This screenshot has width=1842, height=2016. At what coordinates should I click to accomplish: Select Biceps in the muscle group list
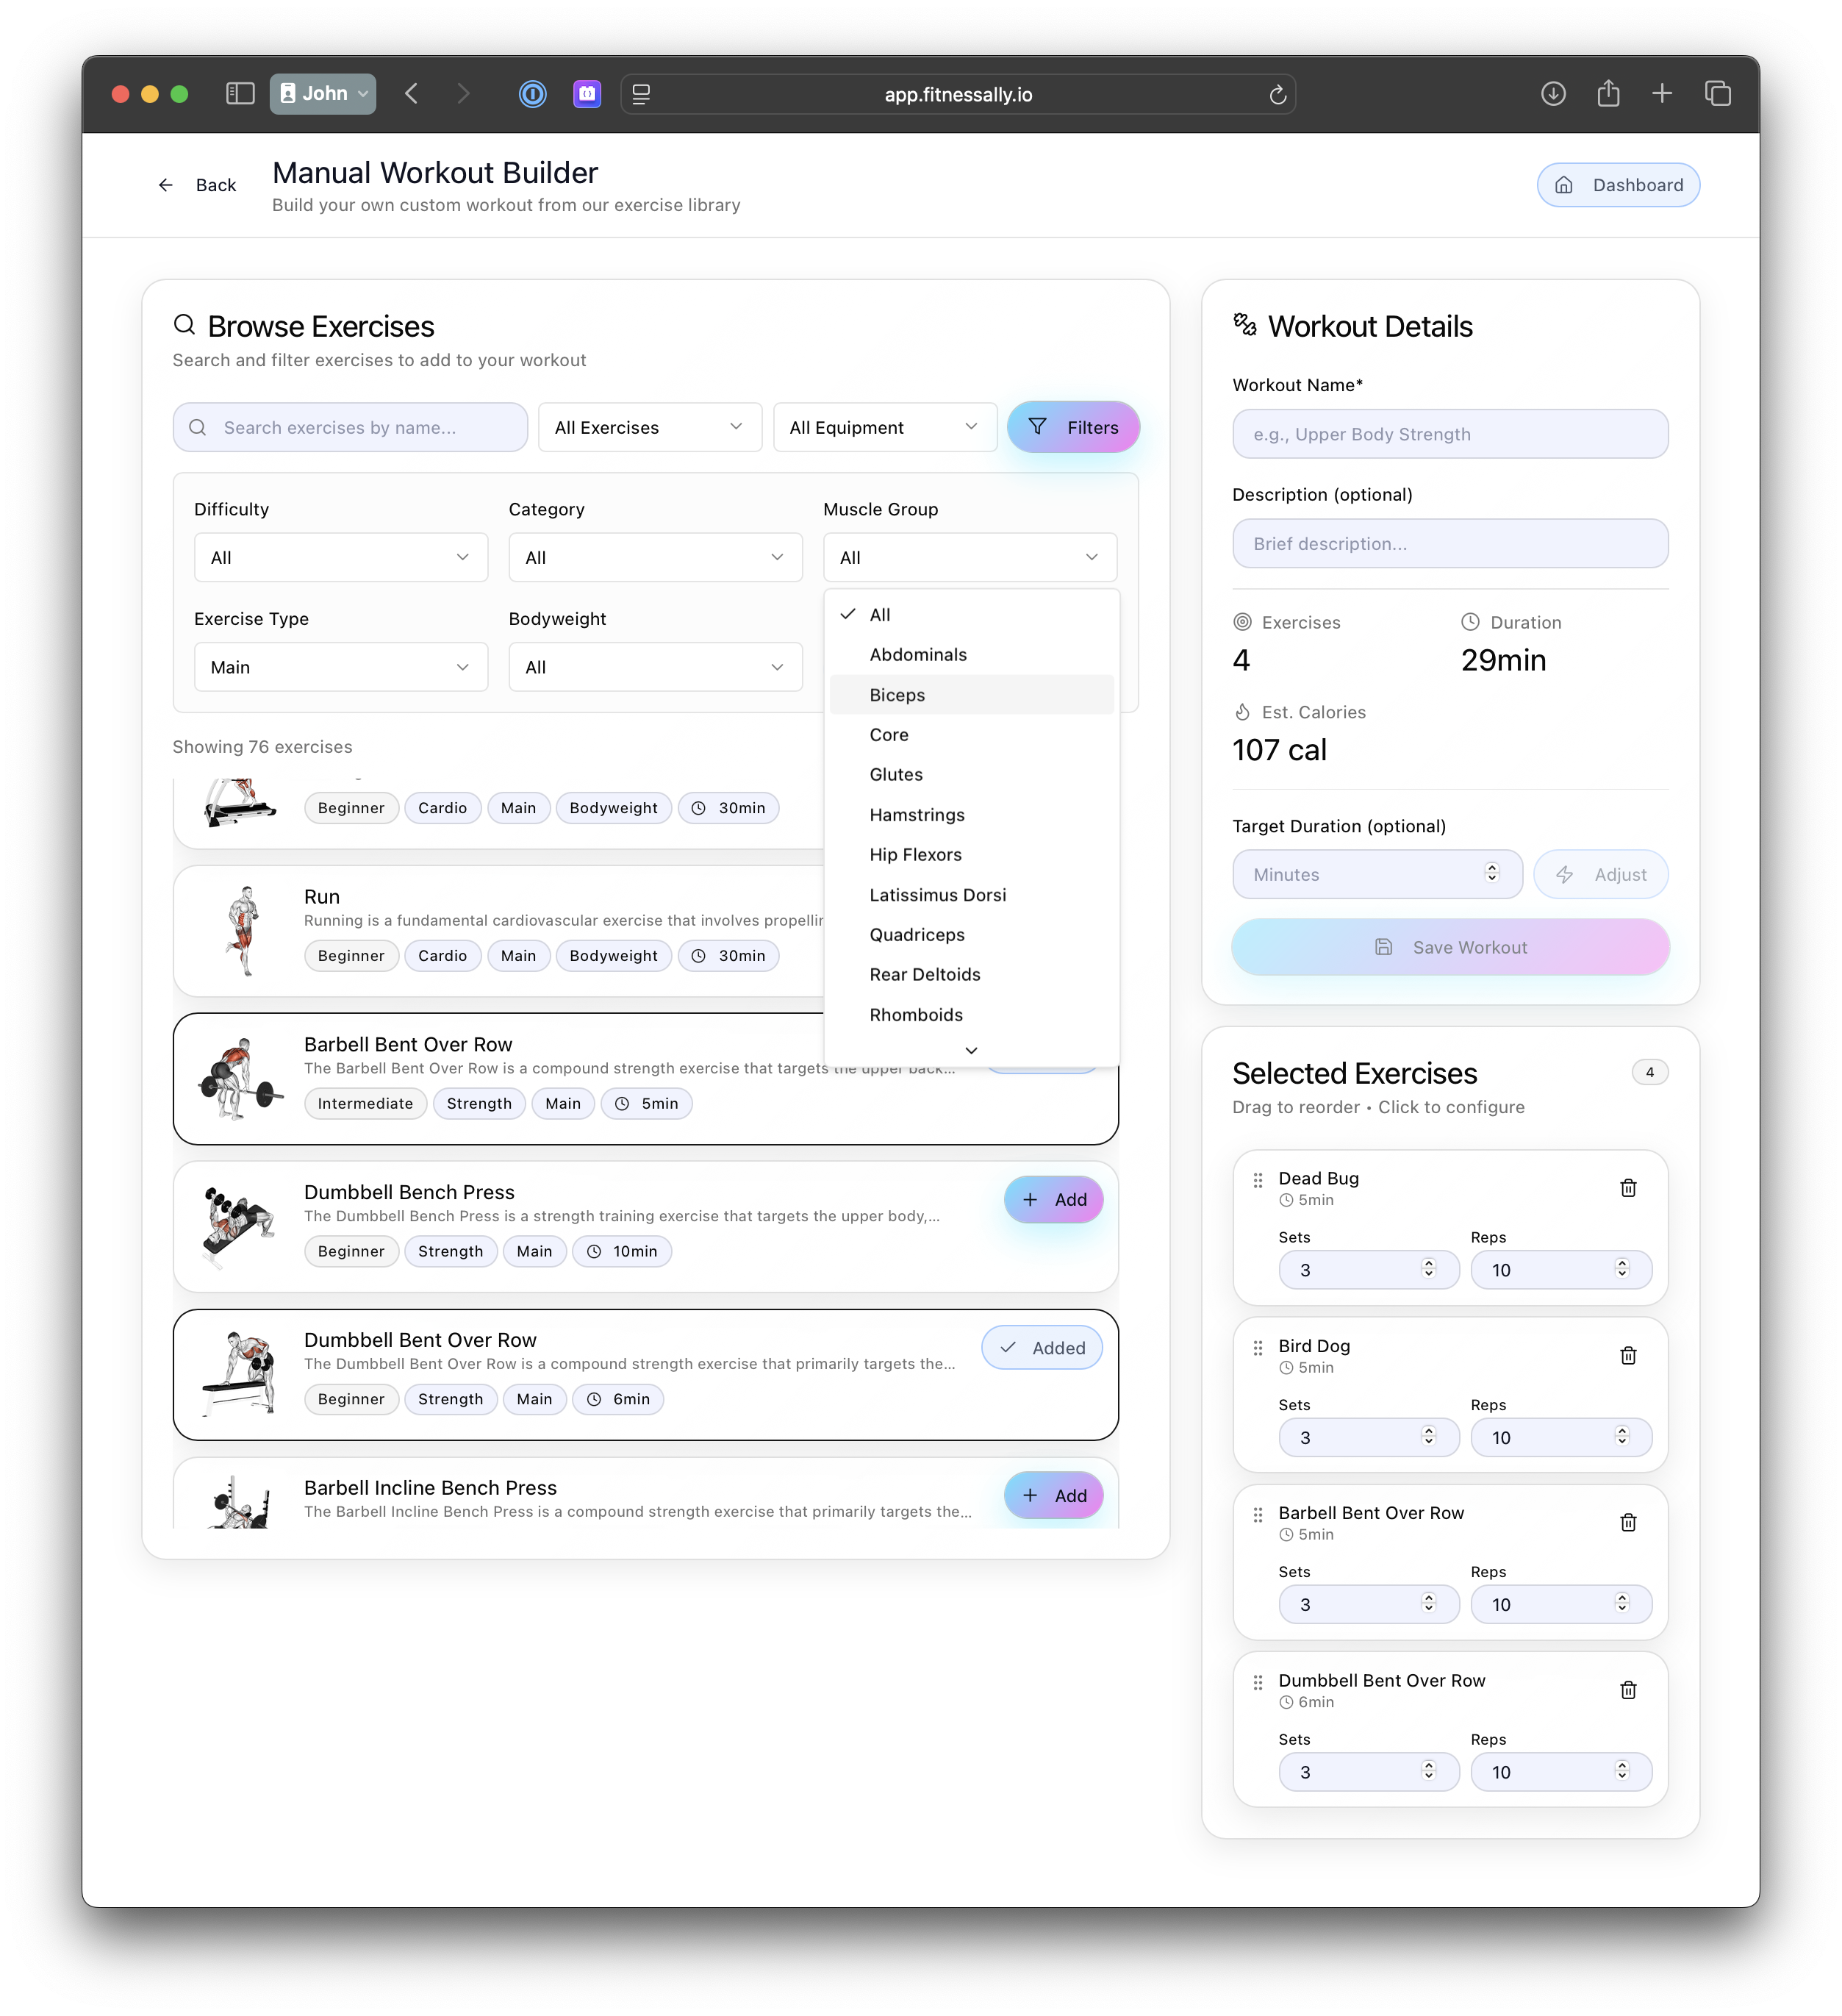[897, 695]
